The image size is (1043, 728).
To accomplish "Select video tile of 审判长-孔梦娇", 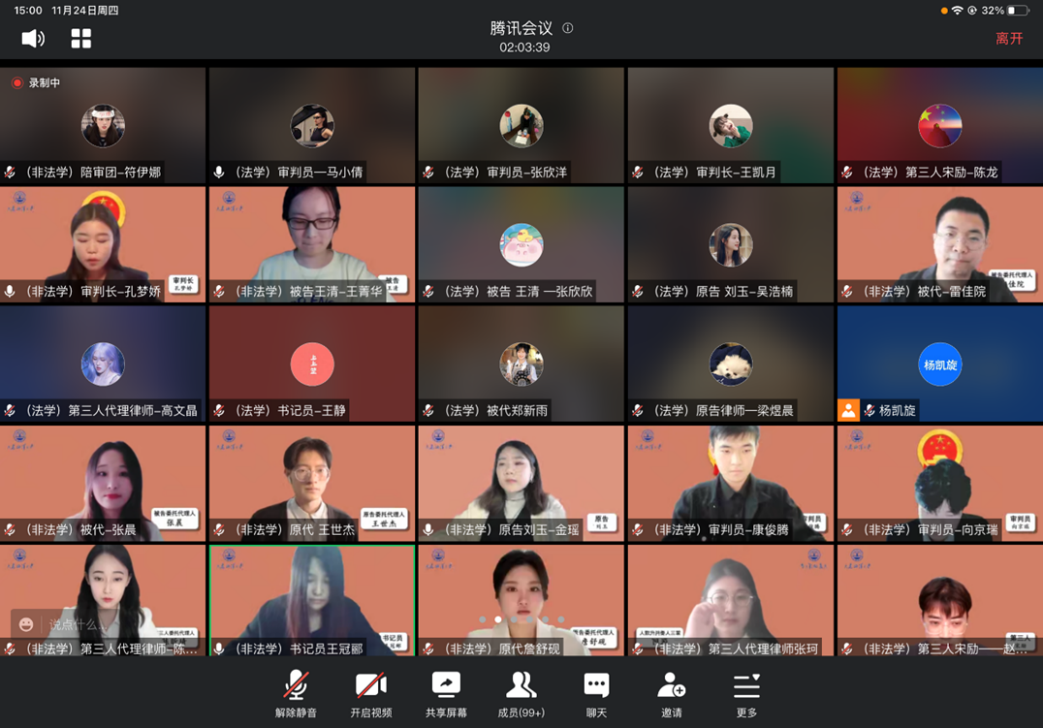I will click(102, 243).
